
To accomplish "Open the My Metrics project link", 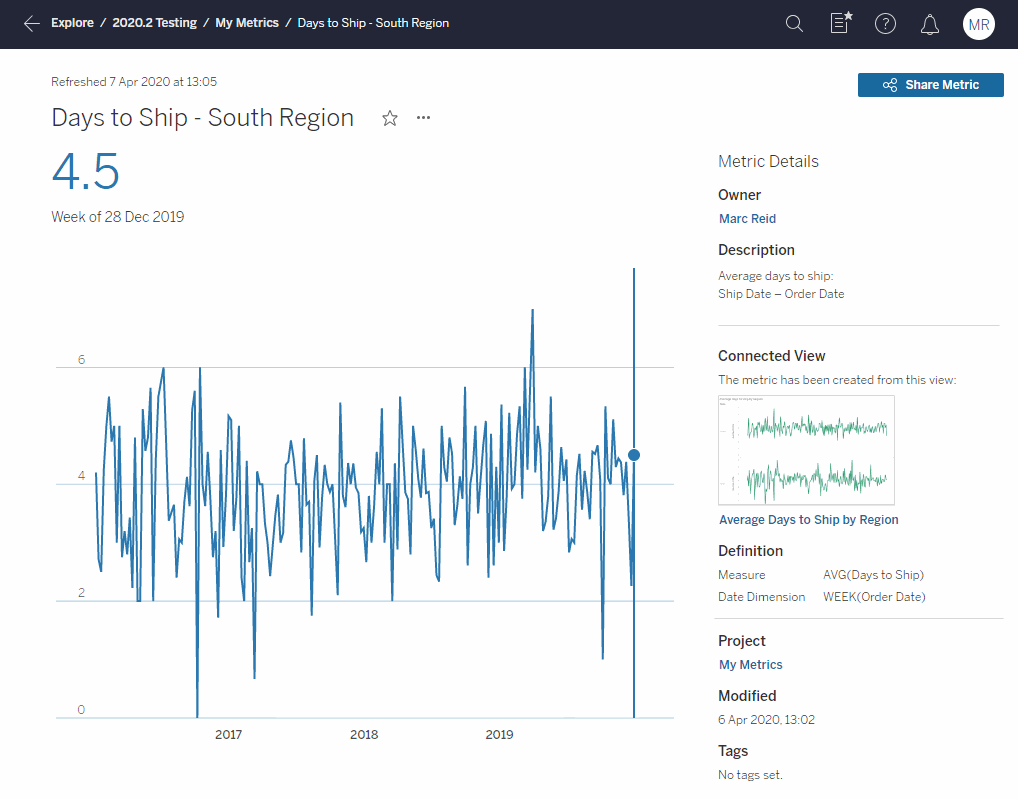I will click(750, 665).
